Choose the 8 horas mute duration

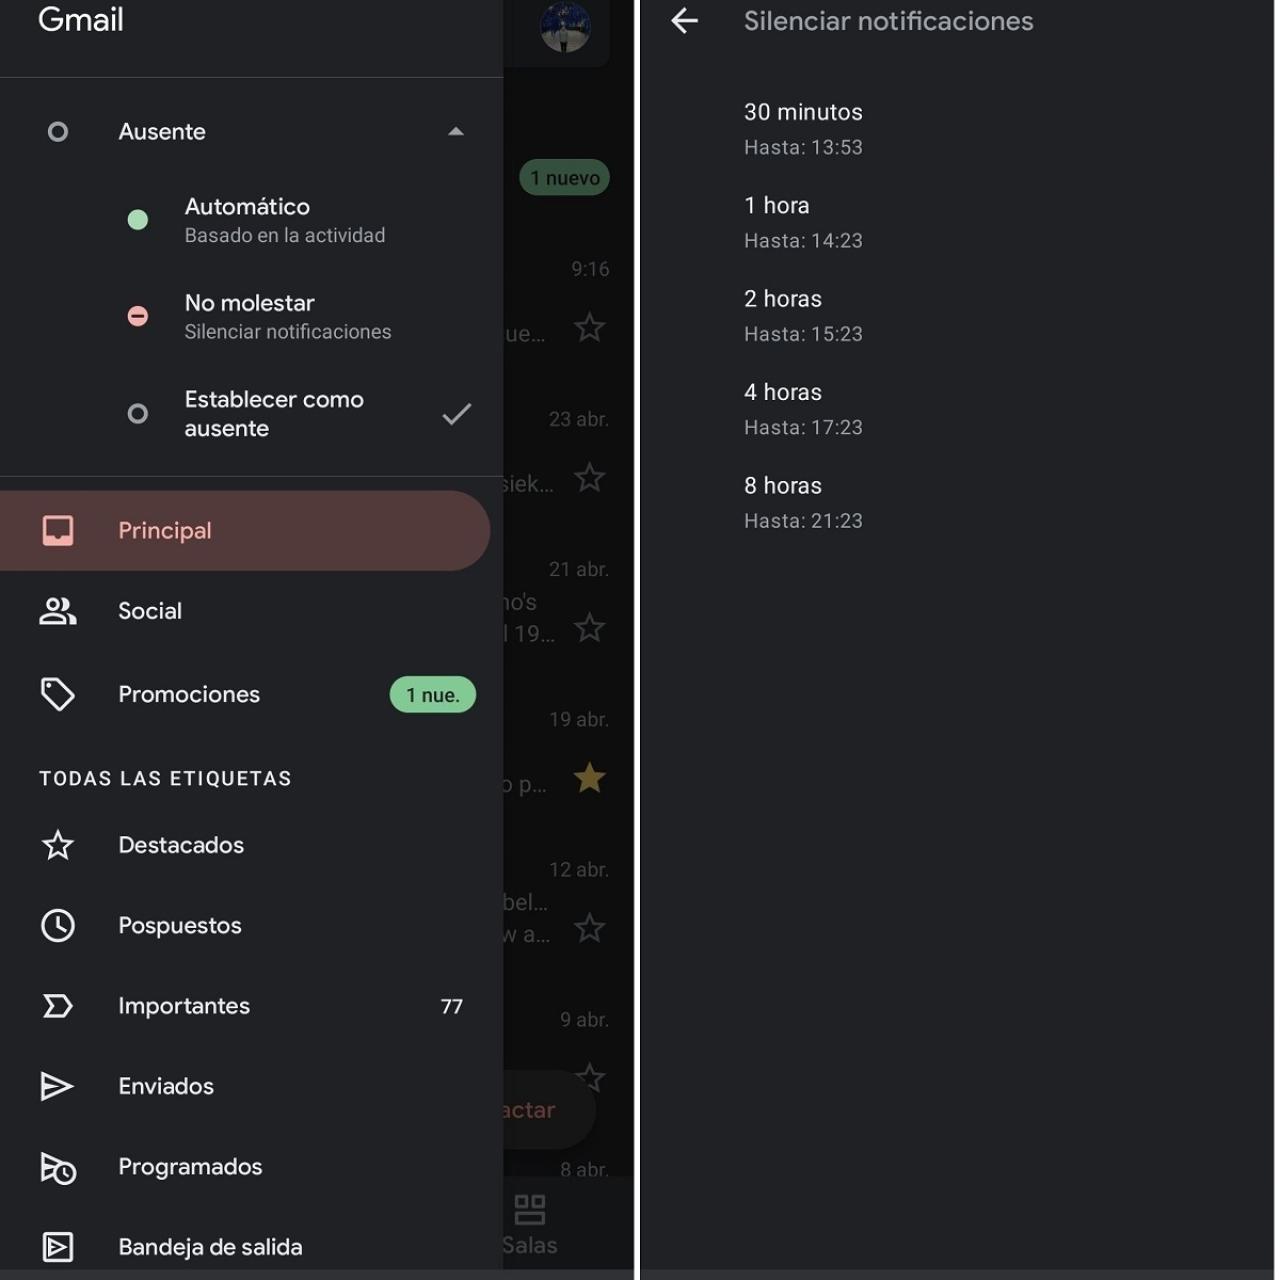pos(803,502)
